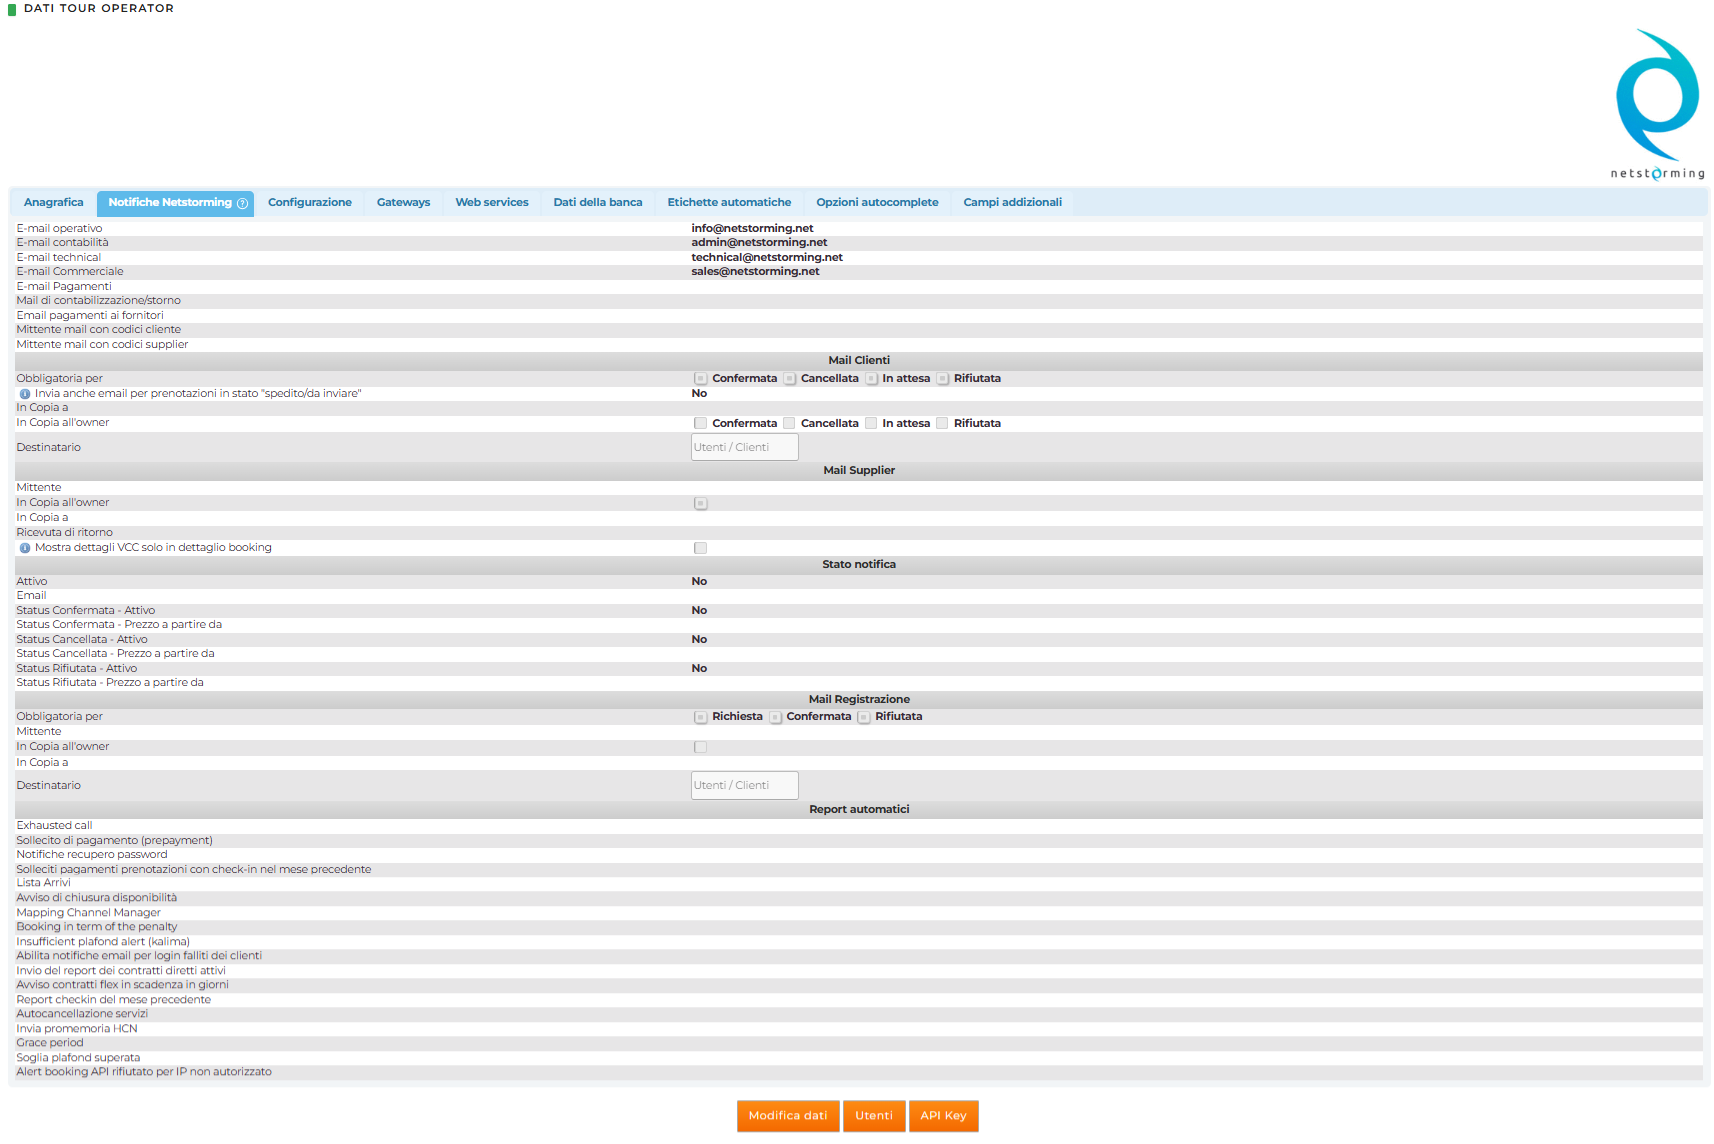Select the Etichette automatiche tab
Screen dimensions: 1714x1144
[729, 202]
